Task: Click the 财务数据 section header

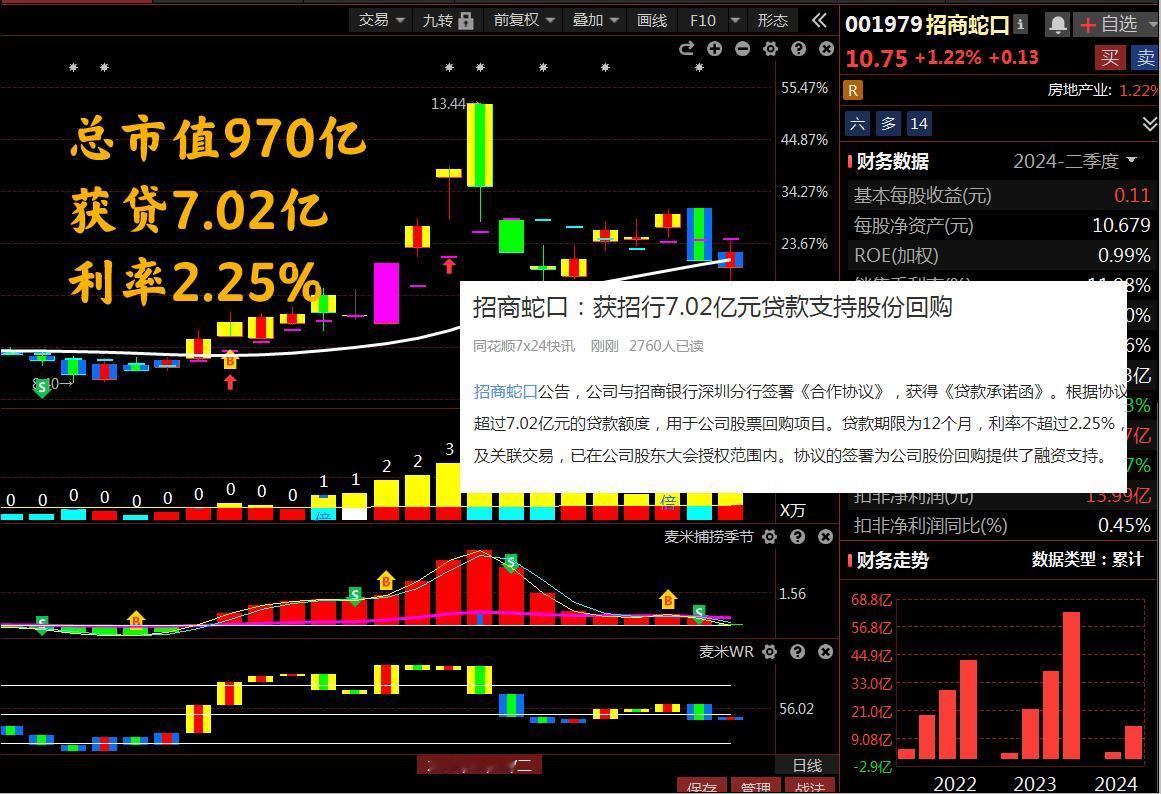Action: 892,161
